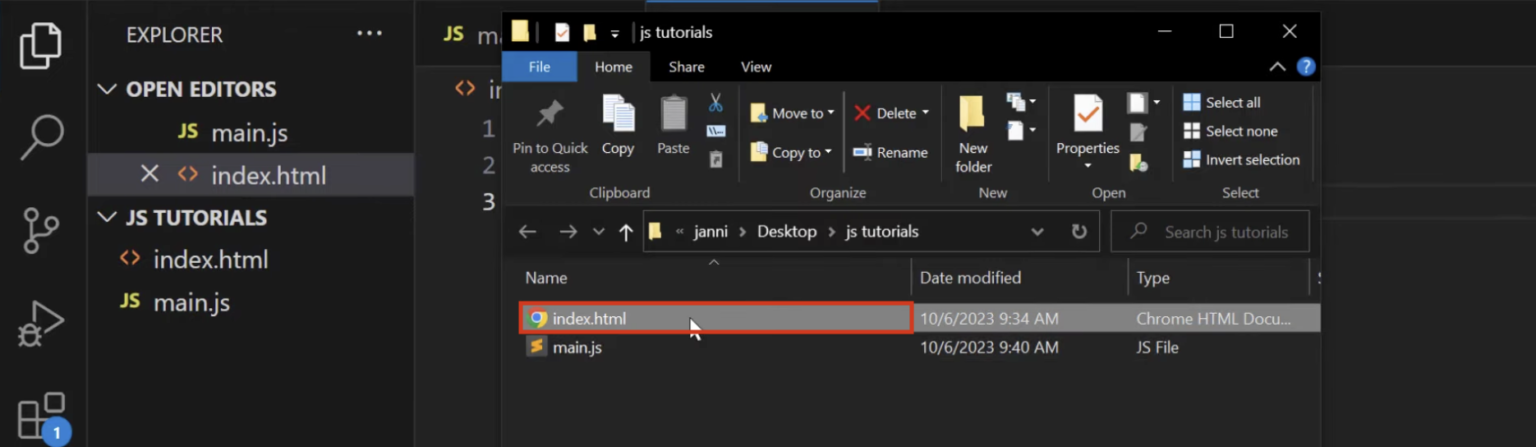
Task: Click the Paste icon in the ribbon
Action: coord(673,115)
